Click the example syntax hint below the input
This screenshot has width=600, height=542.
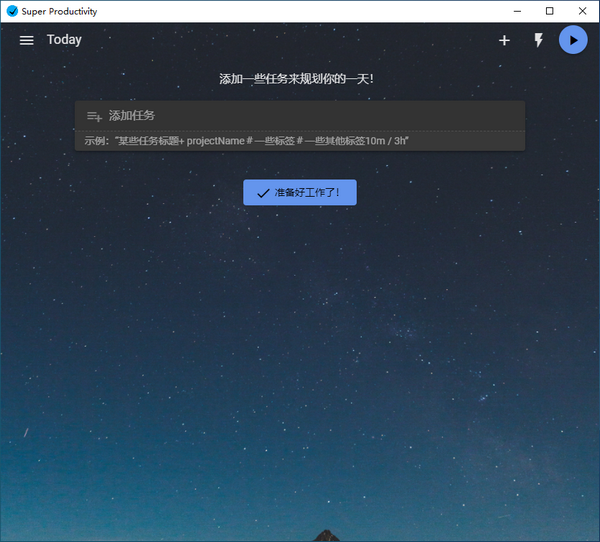point(247,141)
